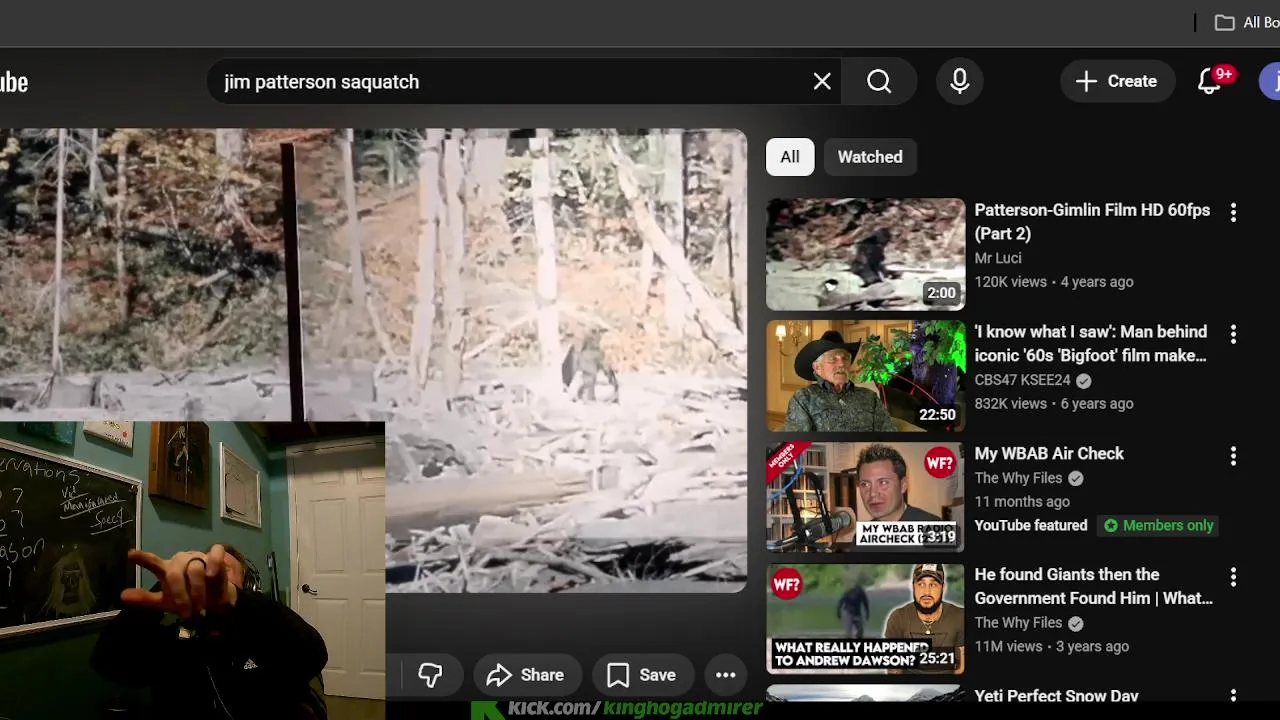Open My WBAB Air Check thumbnail

tap(865, 497)
